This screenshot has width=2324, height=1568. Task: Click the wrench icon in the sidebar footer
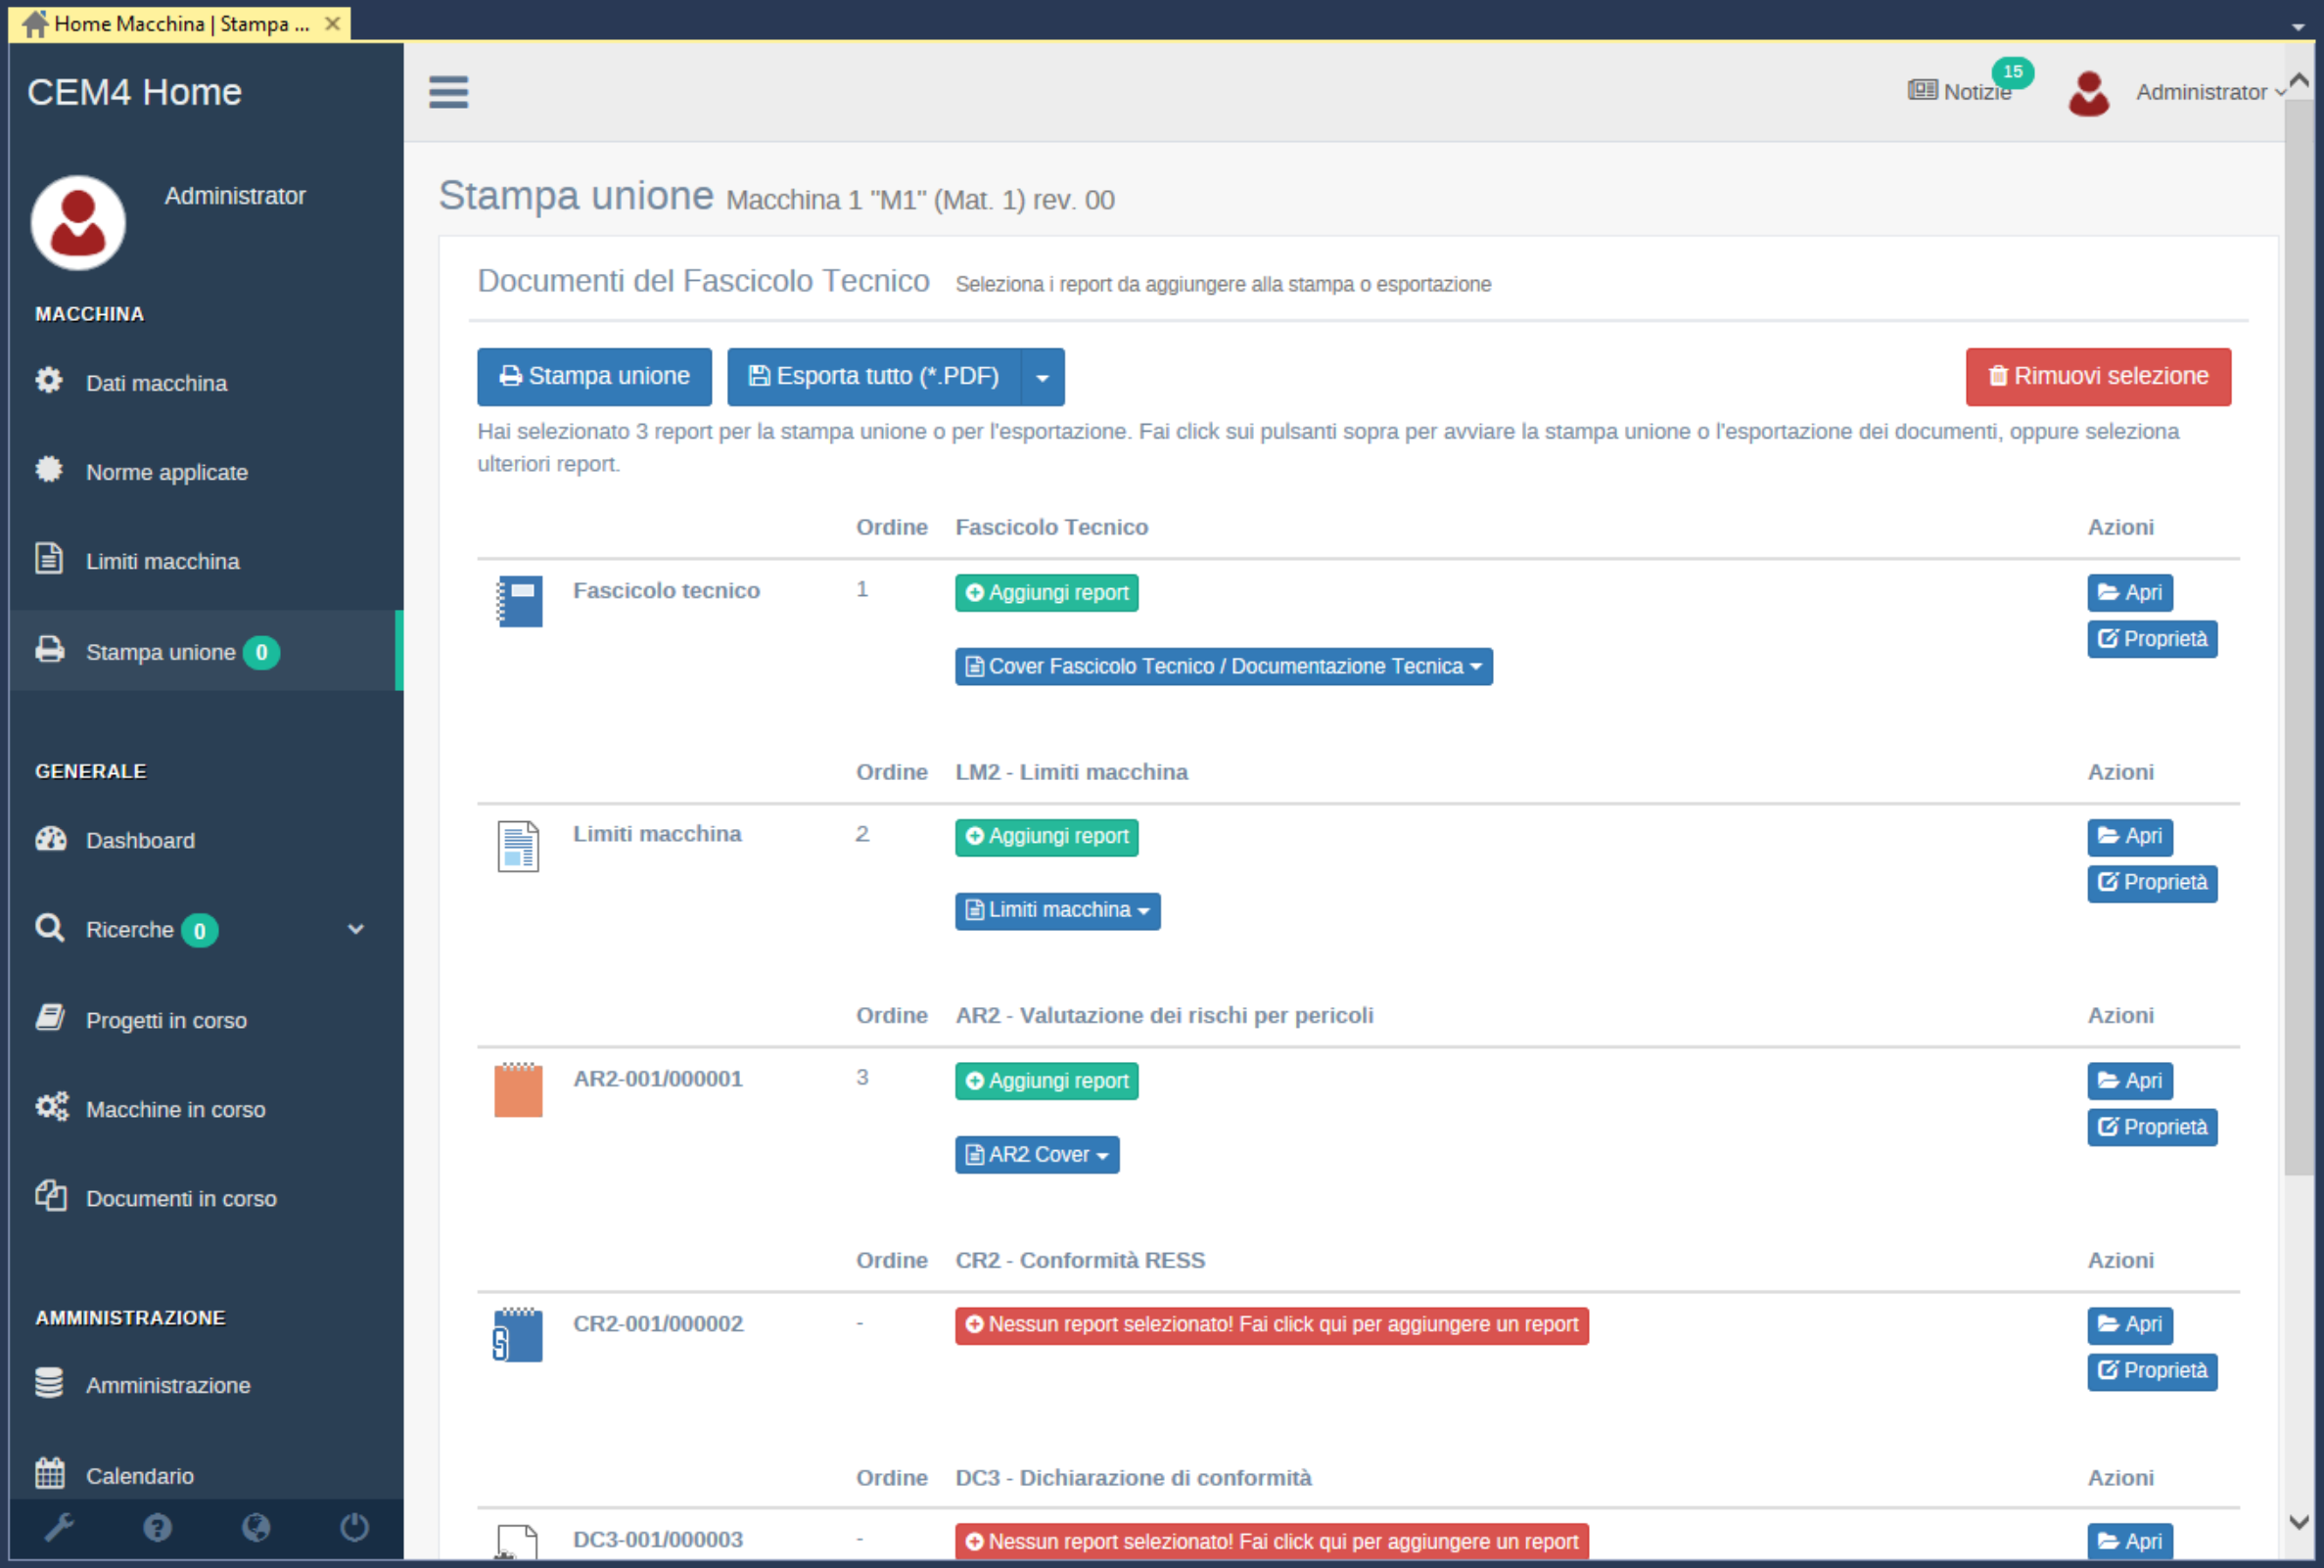[59, 1527]
